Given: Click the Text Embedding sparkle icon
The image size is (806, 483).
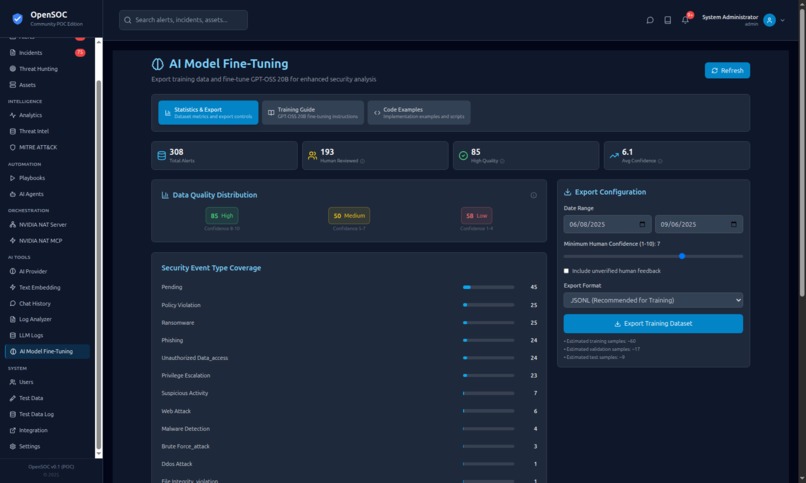Looking at the screenshot, I should 12,287.
